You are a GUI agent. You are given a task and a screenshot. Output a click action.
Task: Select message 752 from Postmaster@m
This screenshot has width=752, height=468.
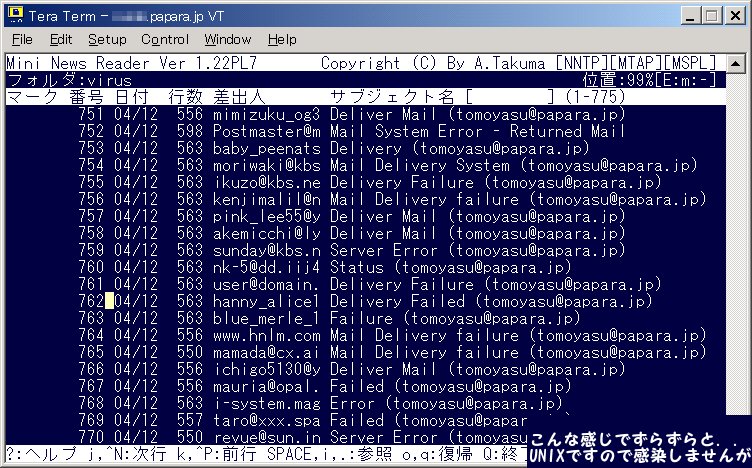point(352,131)
